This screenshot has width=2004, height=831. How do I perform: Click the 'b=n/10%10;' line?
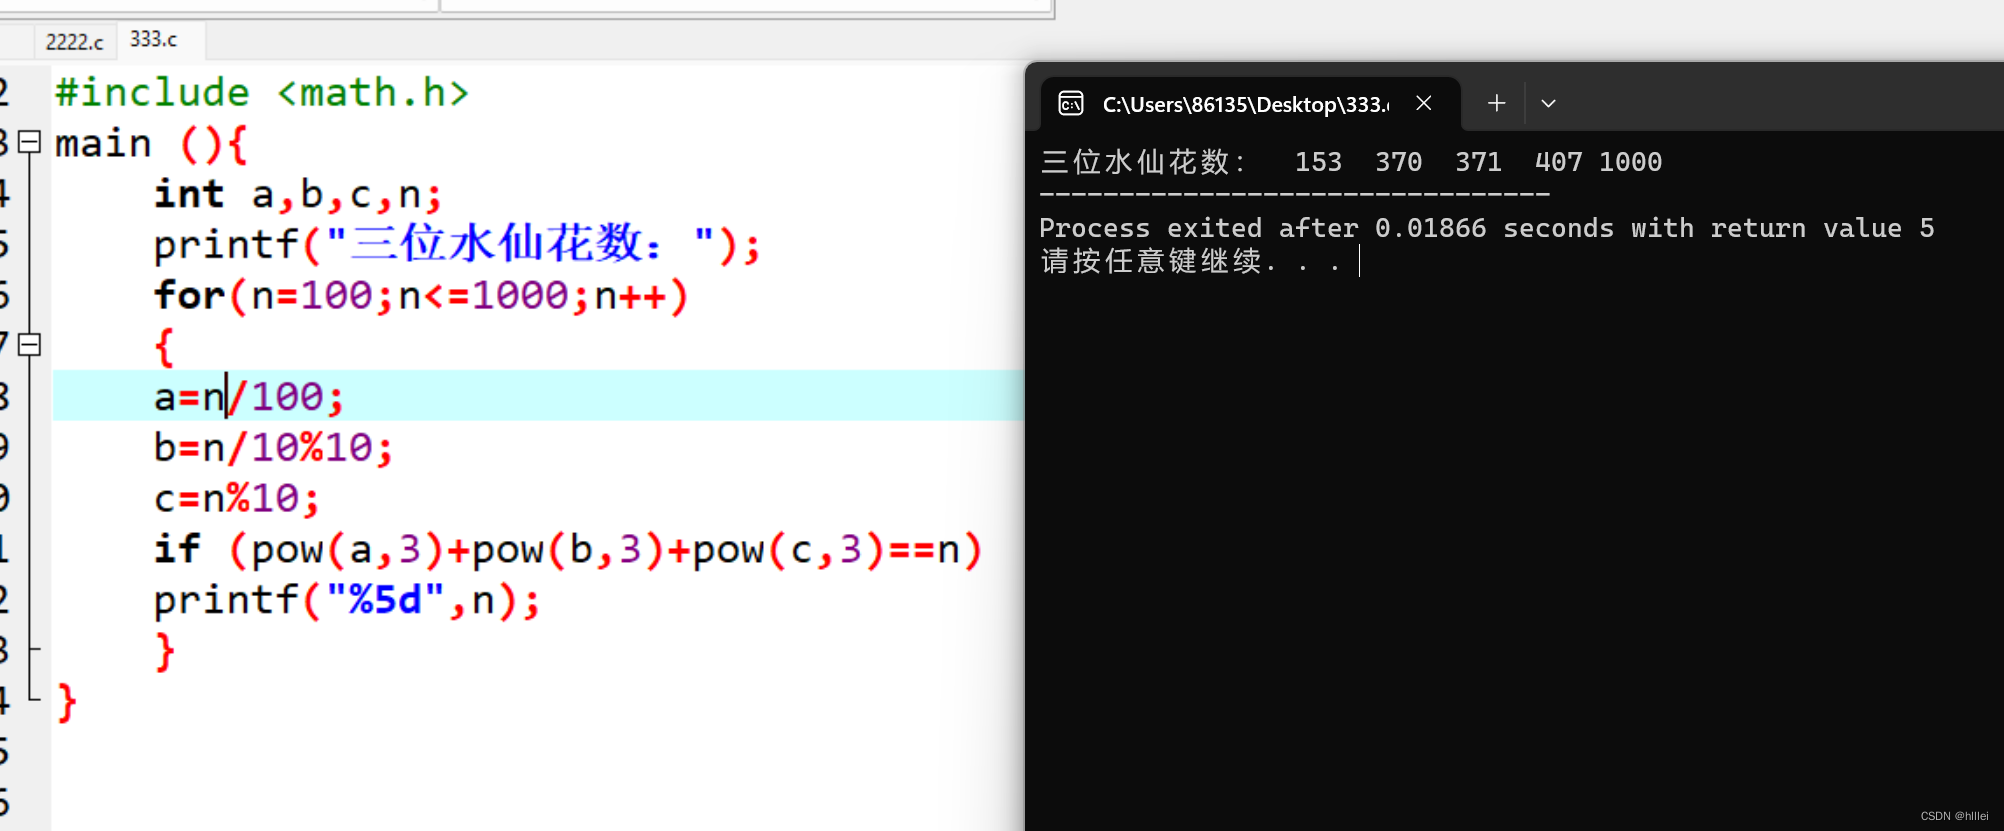point(273,447)
